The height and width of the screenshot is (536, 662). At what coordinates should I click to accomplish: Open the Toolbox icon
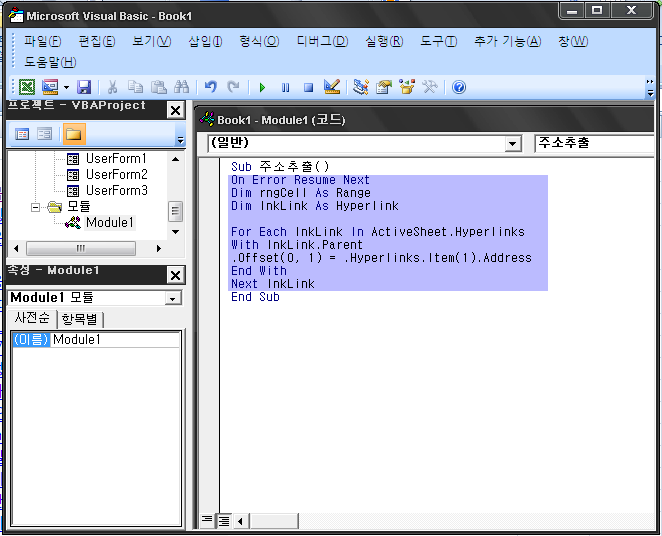pos(430,87)
